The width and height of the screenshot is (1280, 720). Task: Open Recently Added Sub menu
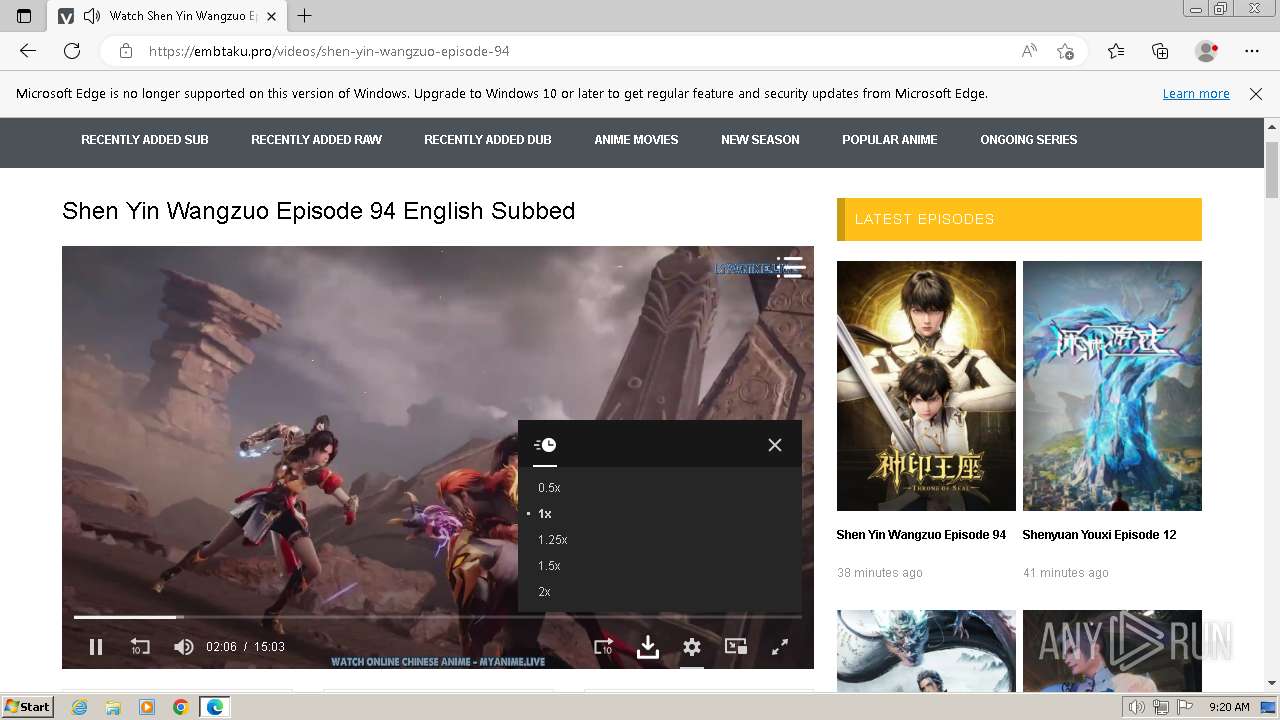pos(145,140)
